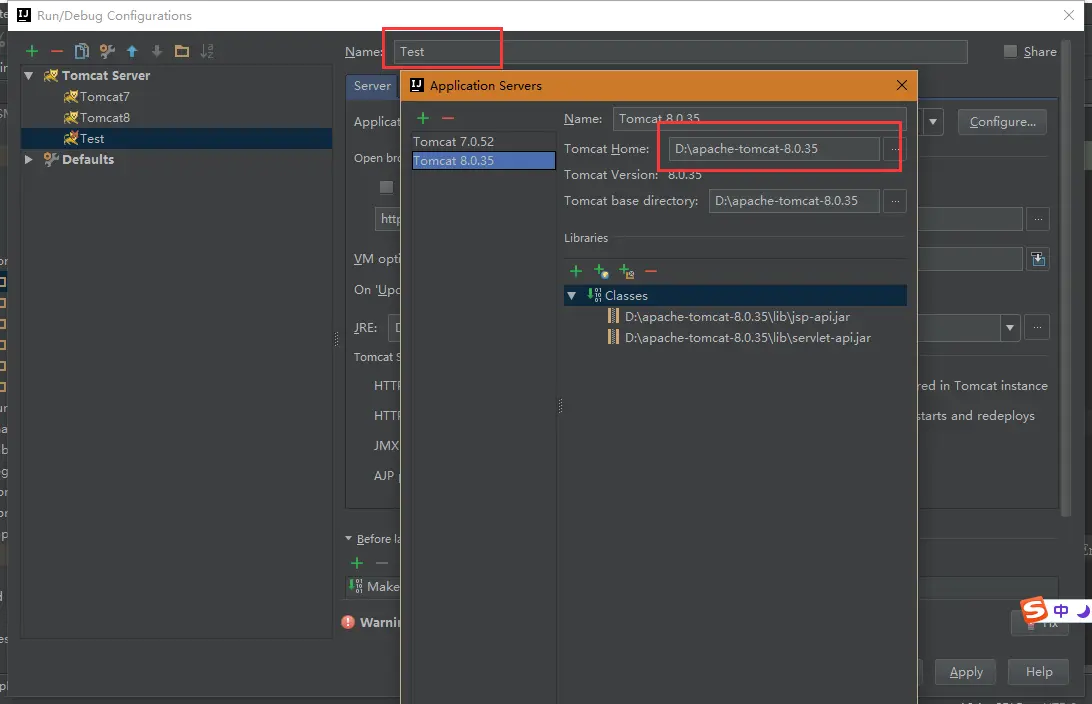Select Tomcat 8.0.35 server in list
The height and width of the screenshot is (704, 1092).
click(483, 161)
